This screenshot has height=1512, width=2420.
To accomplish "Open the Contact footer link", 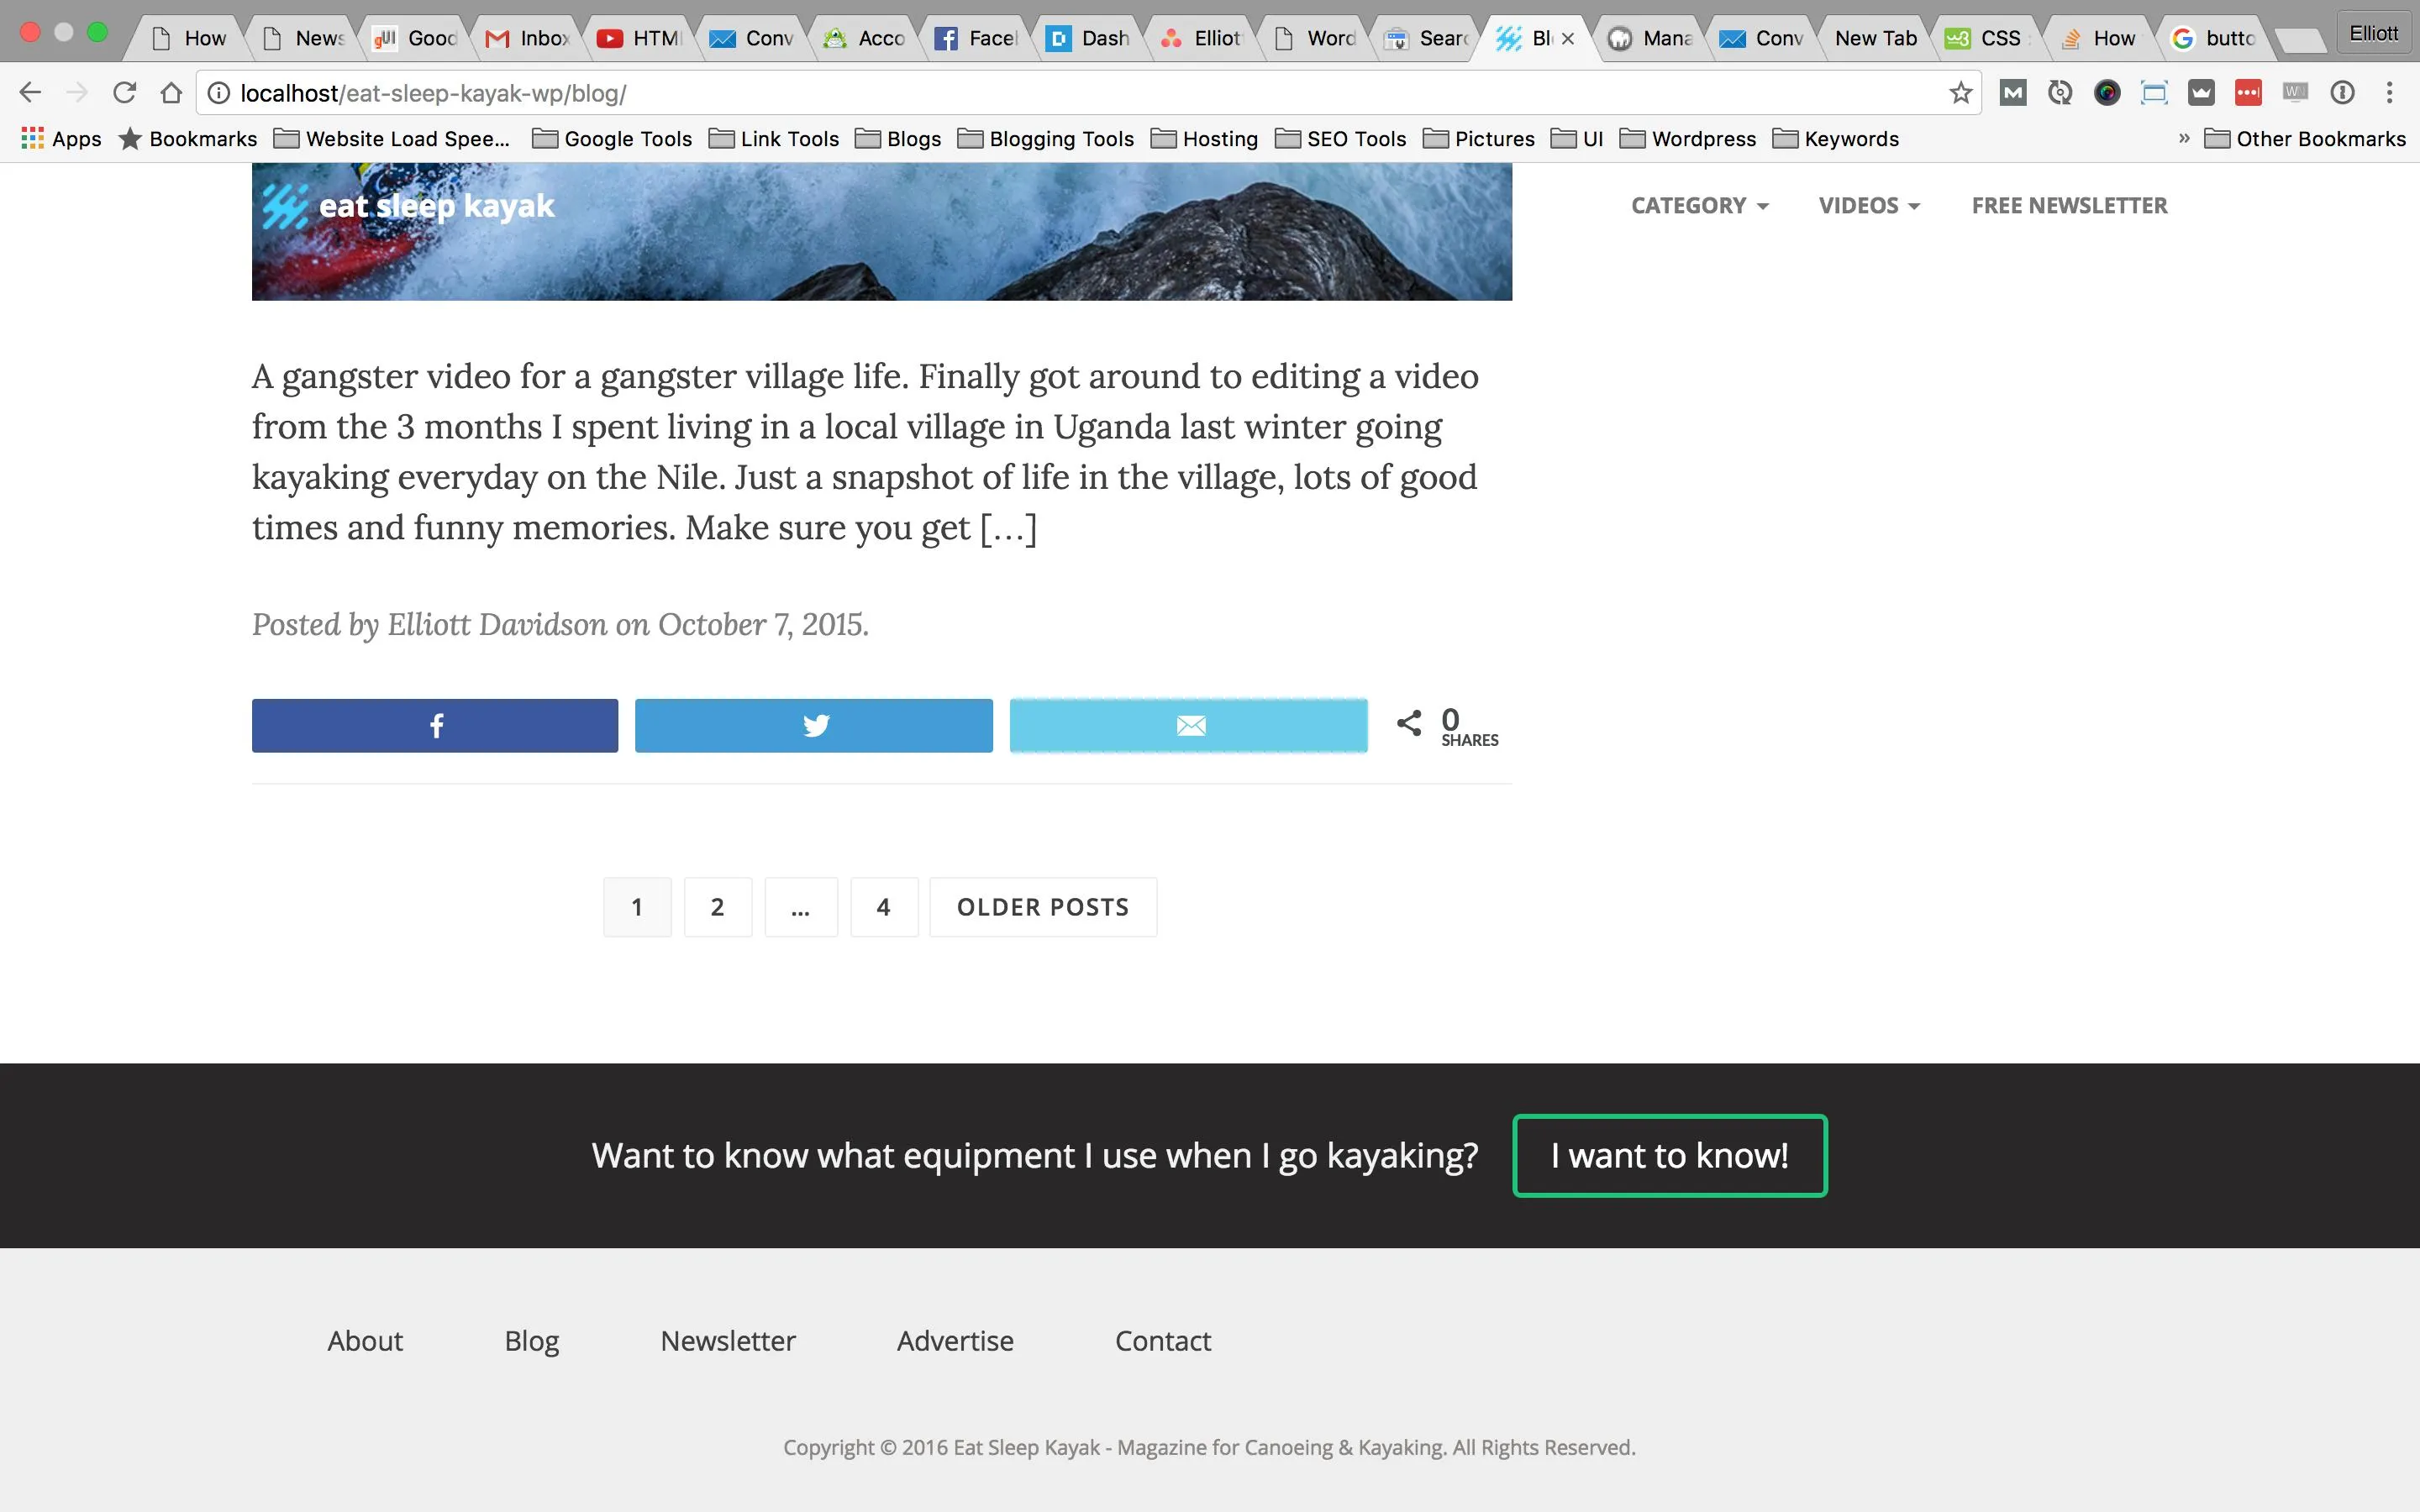I will click(1162, 1340).
